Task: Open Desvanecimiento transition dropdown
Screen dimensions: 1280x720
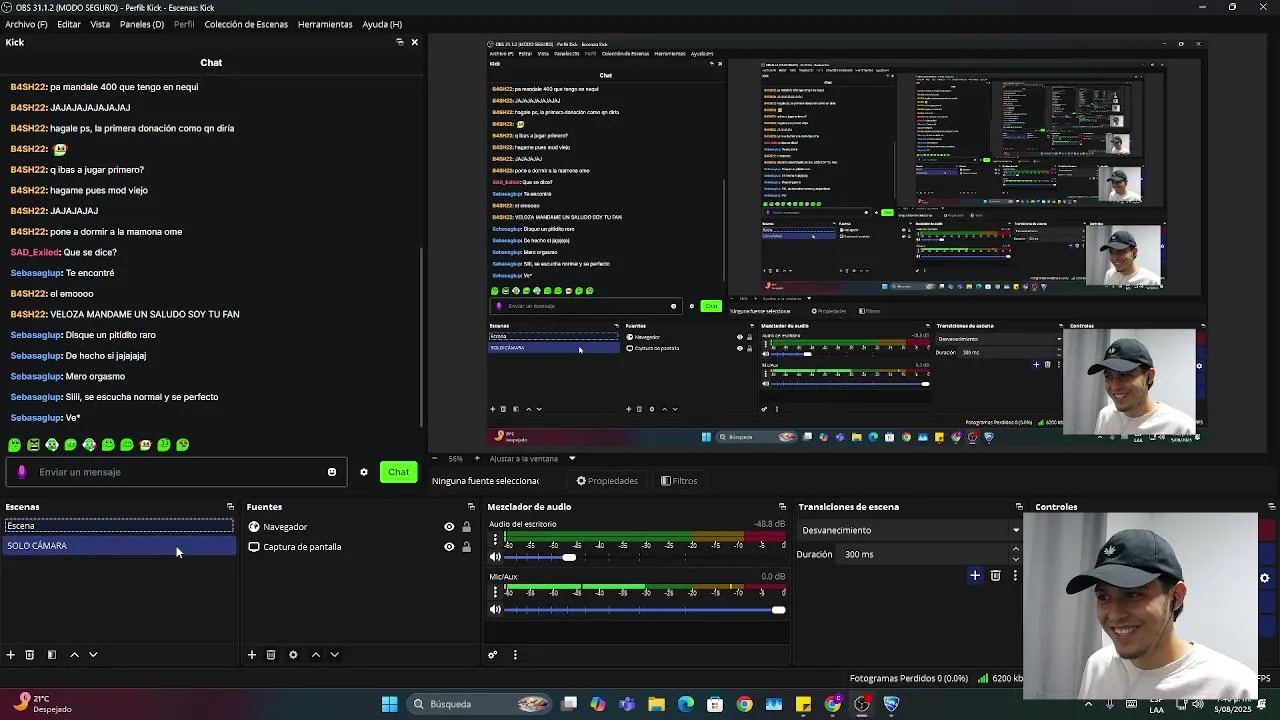Action: click(909, 531)
